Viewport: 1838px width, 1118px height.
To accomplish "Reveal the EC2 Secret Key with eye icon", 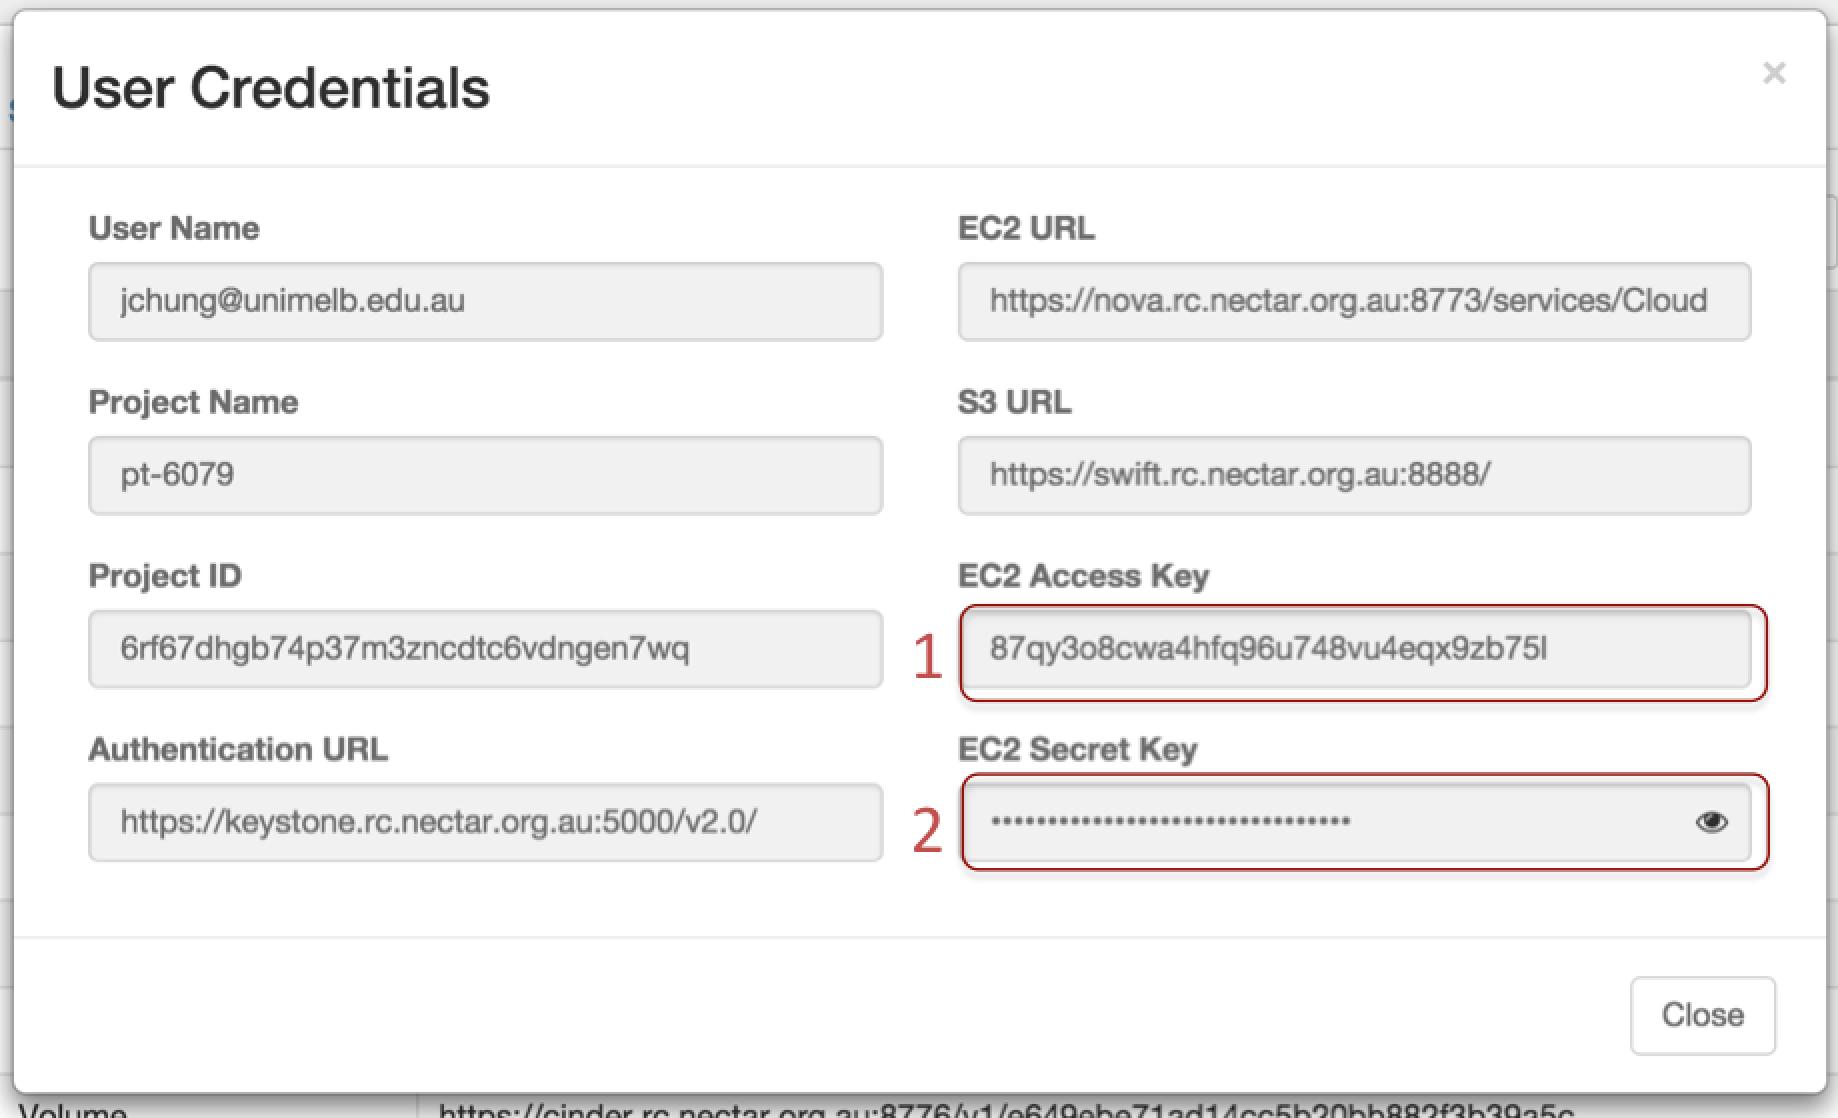I will 1711,822.
